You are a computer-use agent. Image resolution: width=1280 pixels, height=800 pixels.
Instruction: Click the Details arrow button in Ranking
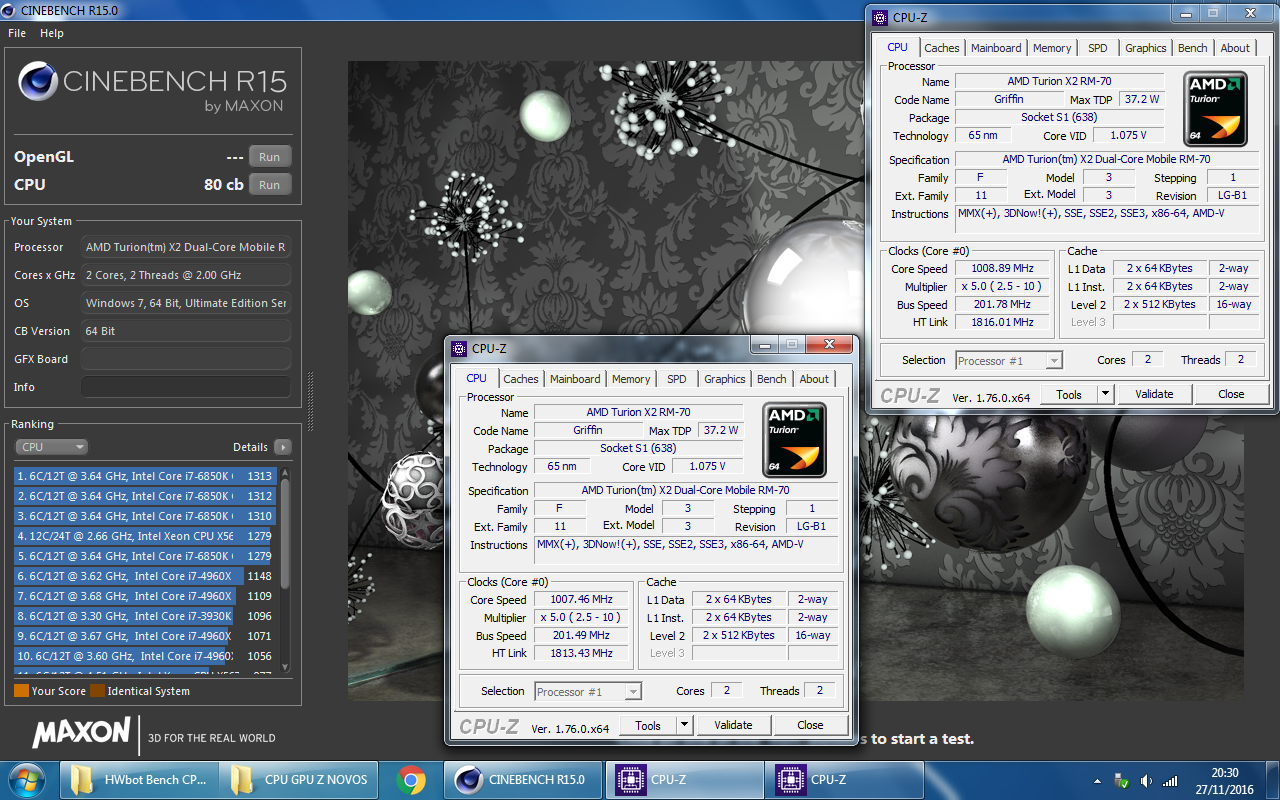click(x=282, y=447)
